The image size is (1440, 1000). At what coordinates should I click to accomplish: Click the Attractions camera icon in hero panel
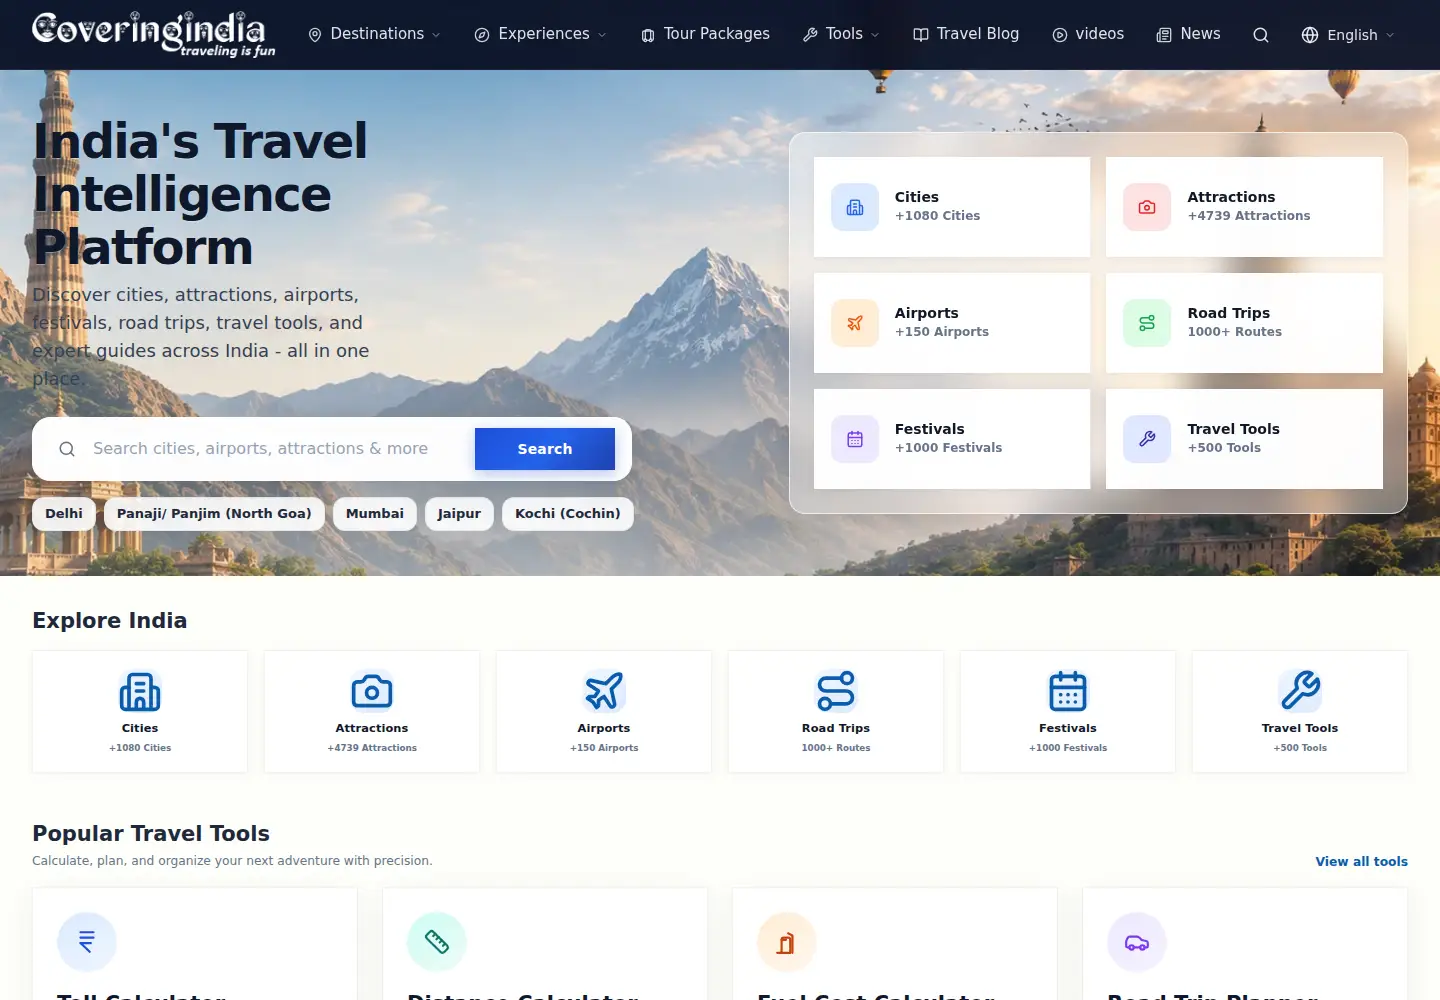pyautogui.click(x=1147, y=207)
